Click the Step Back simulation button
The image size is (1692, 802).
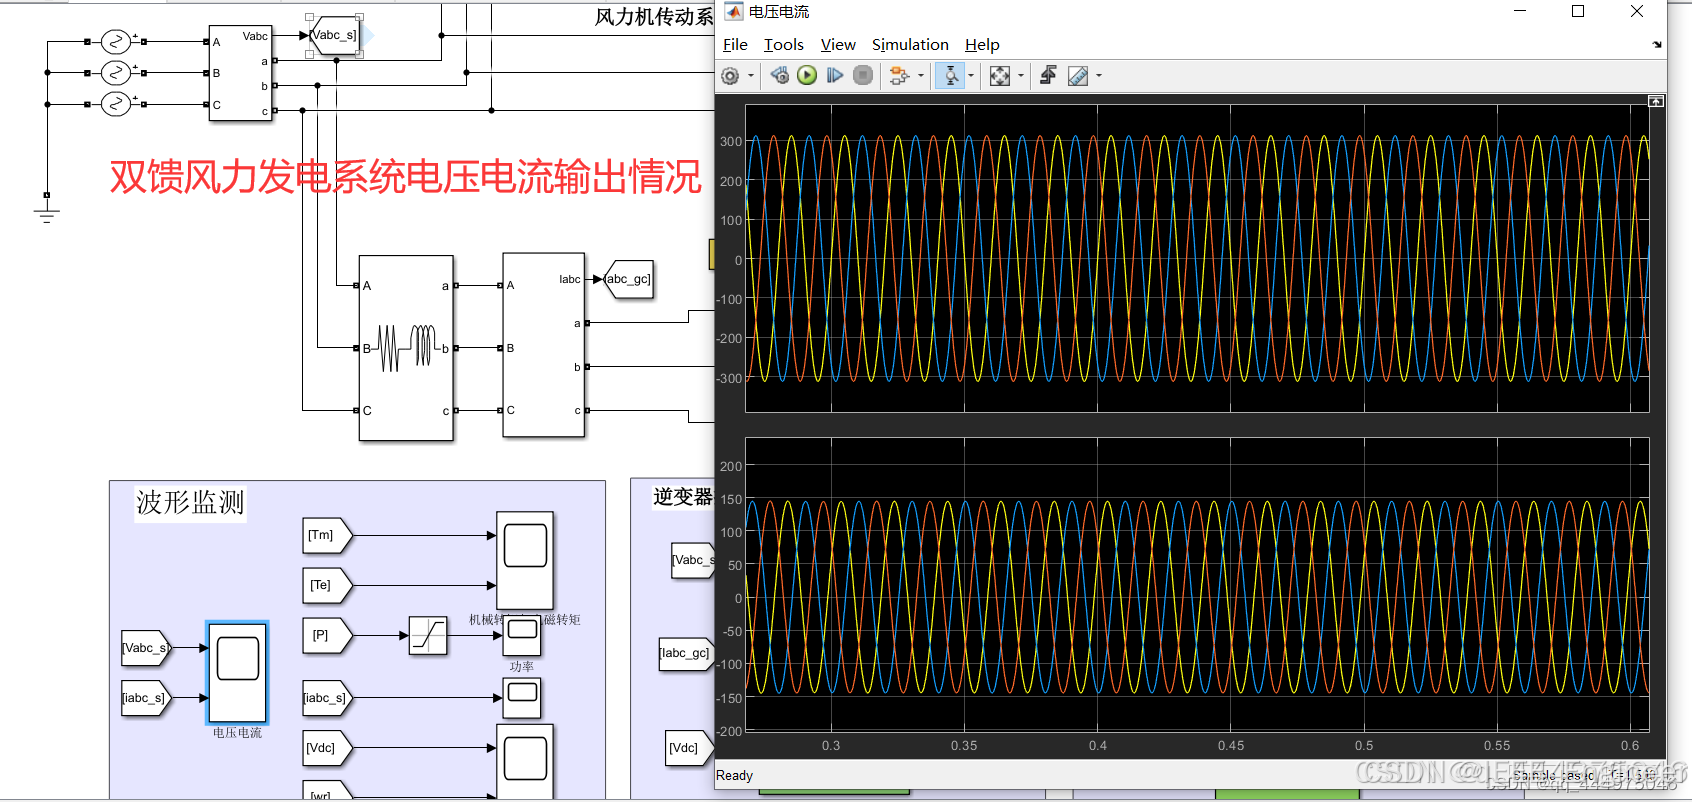tap(780, 76)
